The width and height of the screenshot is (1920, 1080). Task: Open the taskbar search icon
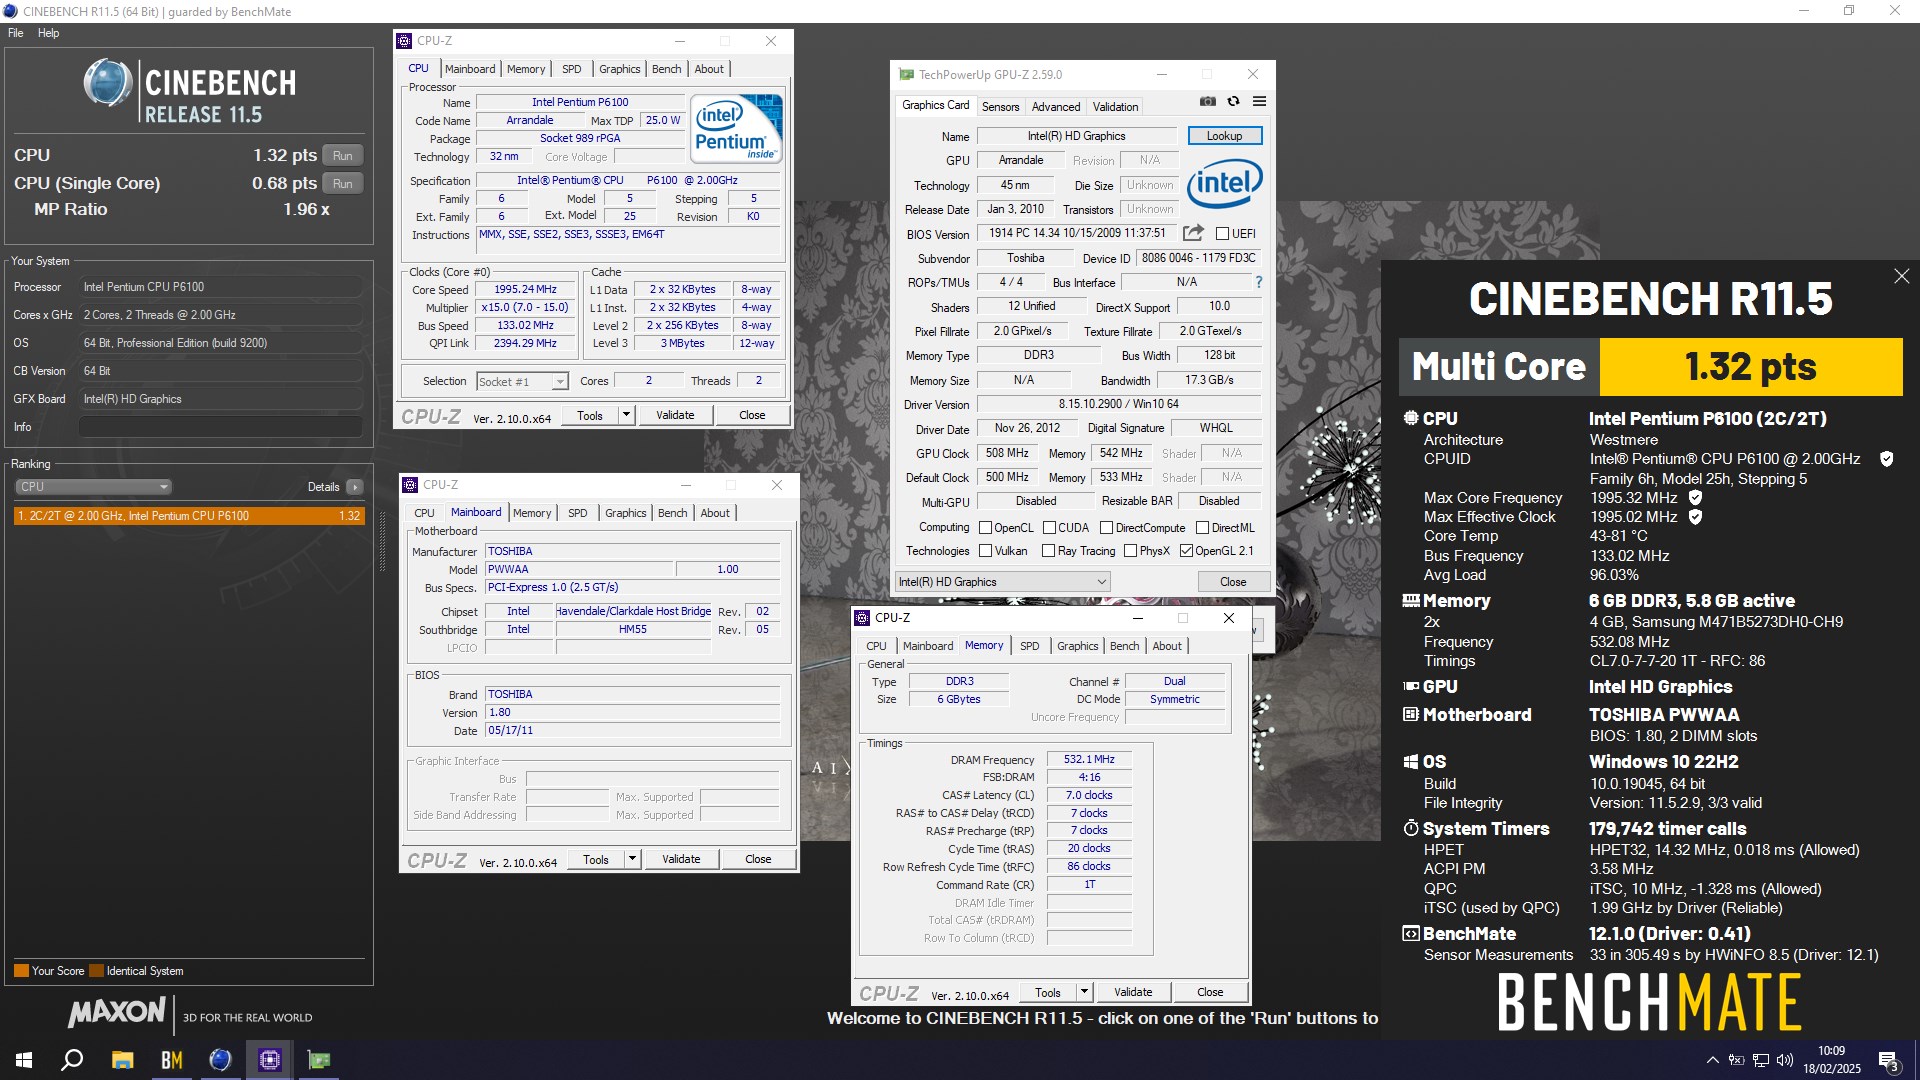point(72,1060)
